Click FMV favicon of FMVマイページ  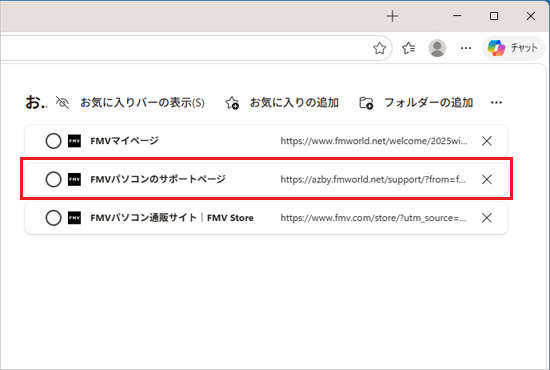(74, 141)
